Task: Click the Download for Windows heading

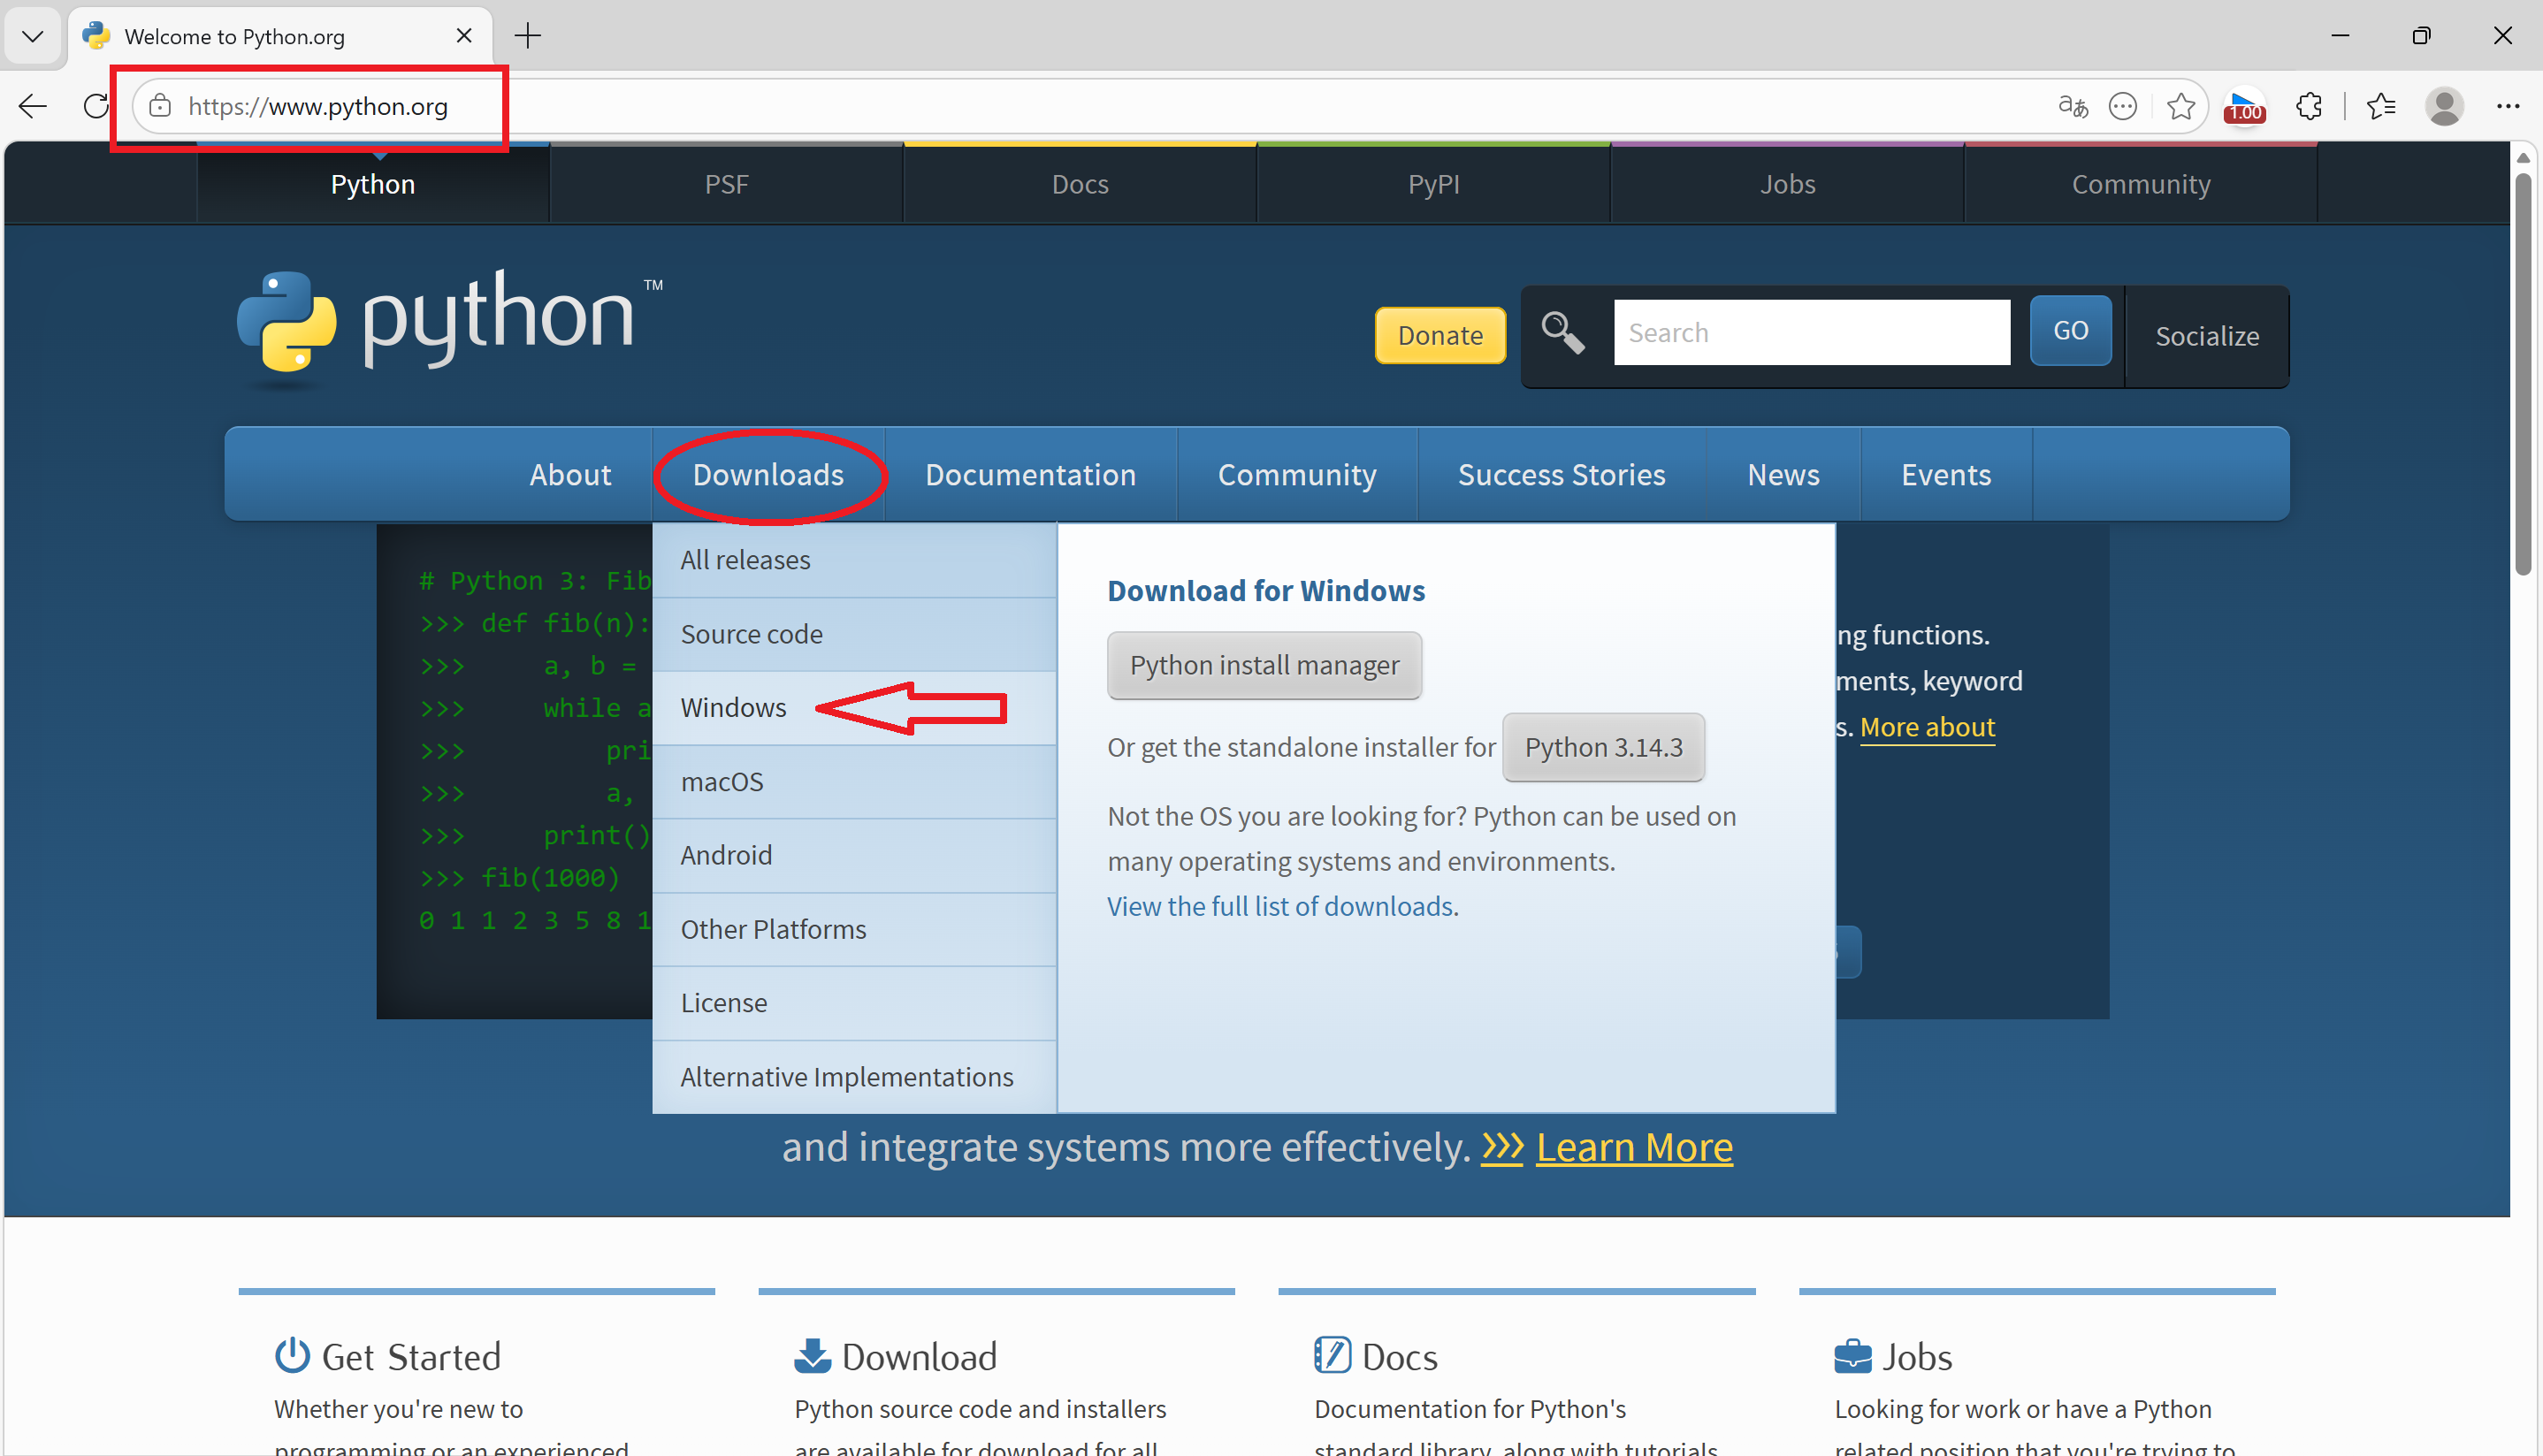Action: pos(1265,591)
